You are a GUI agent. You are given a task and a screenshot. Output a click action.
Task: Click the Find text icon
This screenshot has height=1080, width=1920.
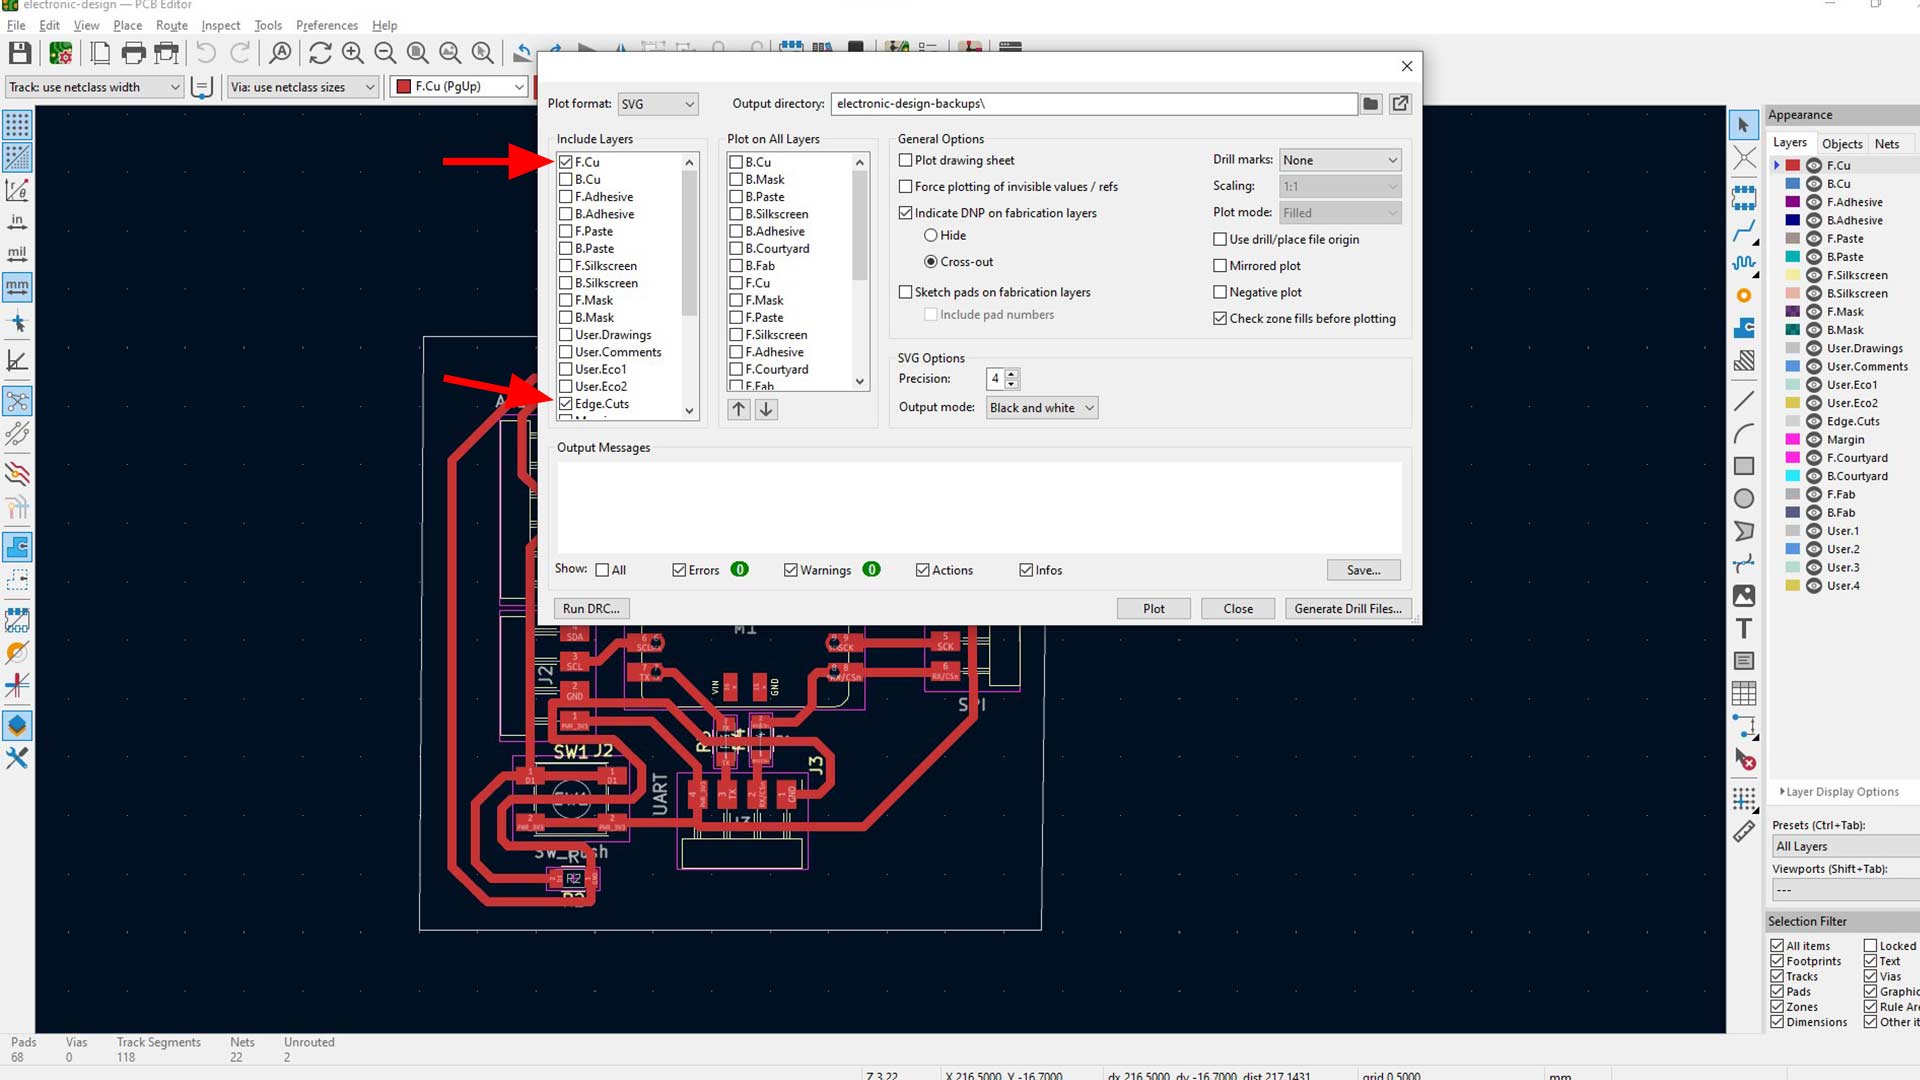click(281, 53)
